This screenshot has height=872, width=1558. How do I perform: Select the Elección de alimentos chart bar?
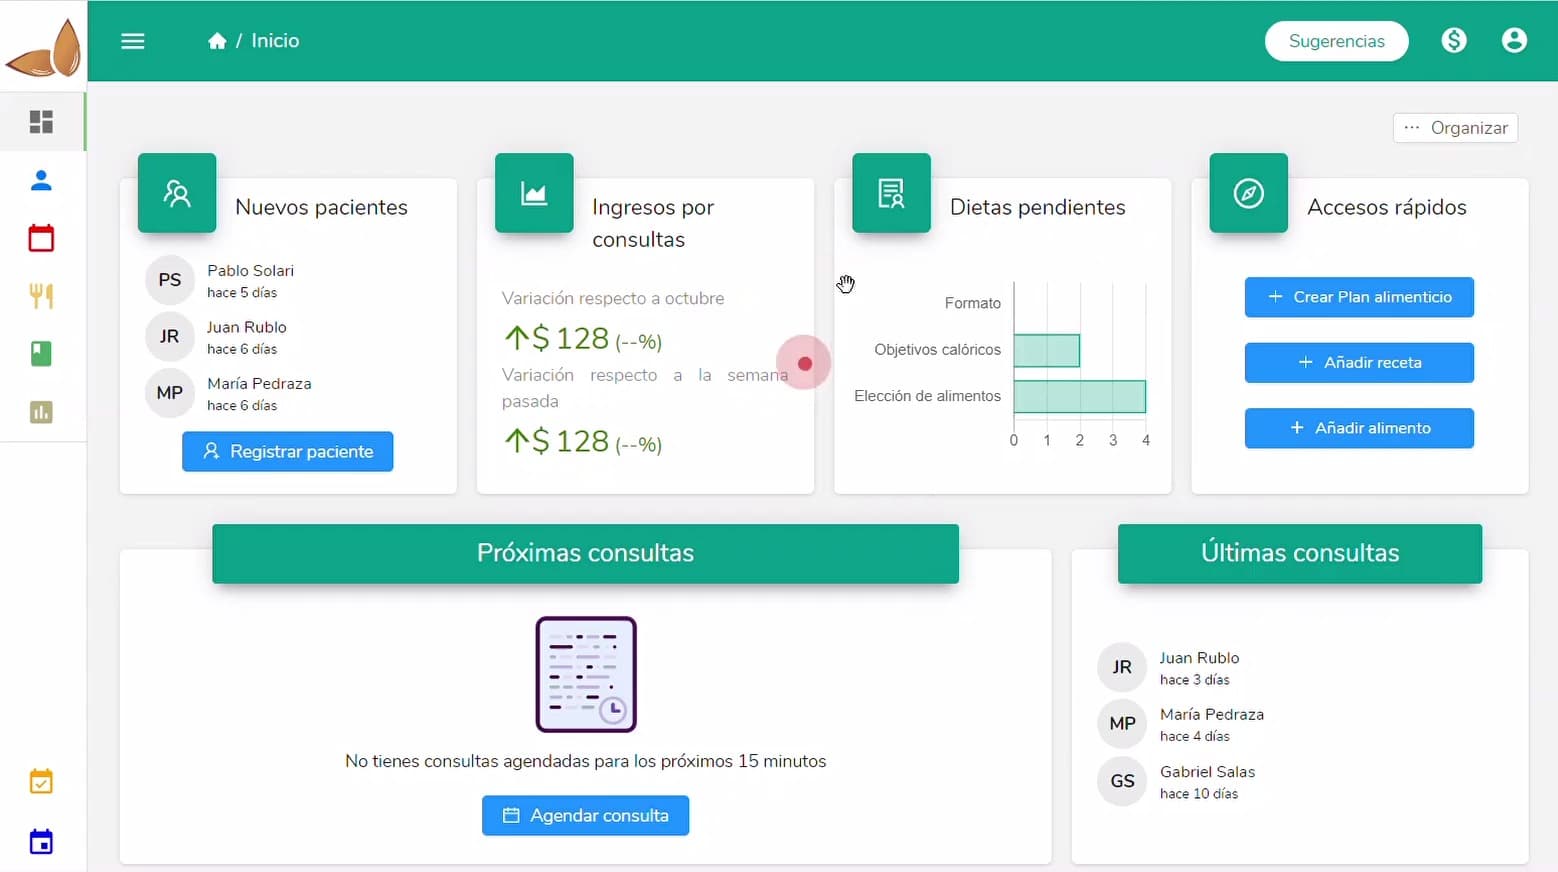(x=1079, y=397)
